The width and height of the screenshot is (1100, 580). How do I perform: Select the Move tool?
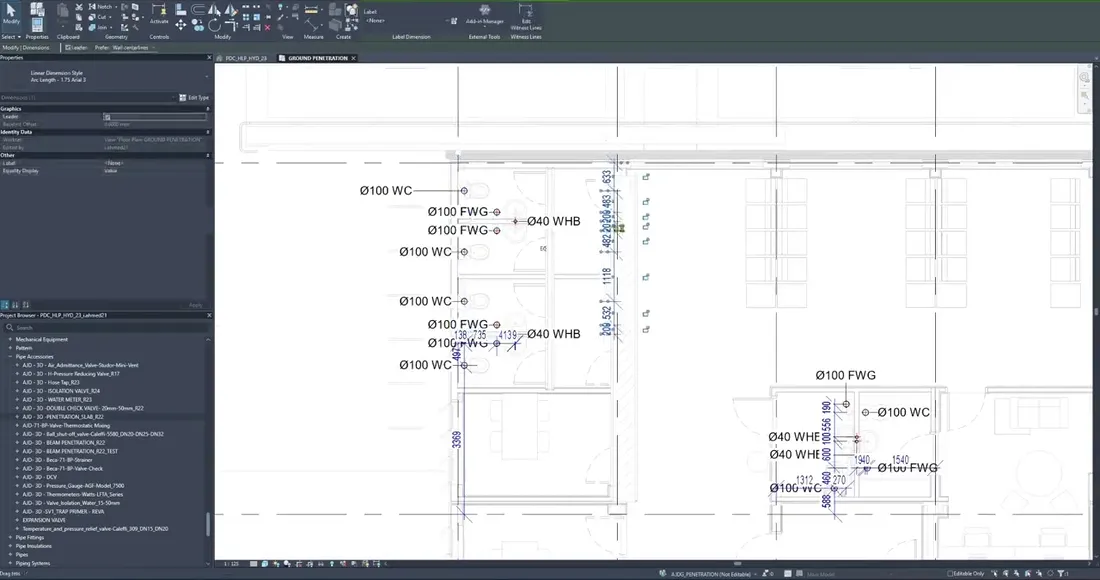click(x=181, y=25)
